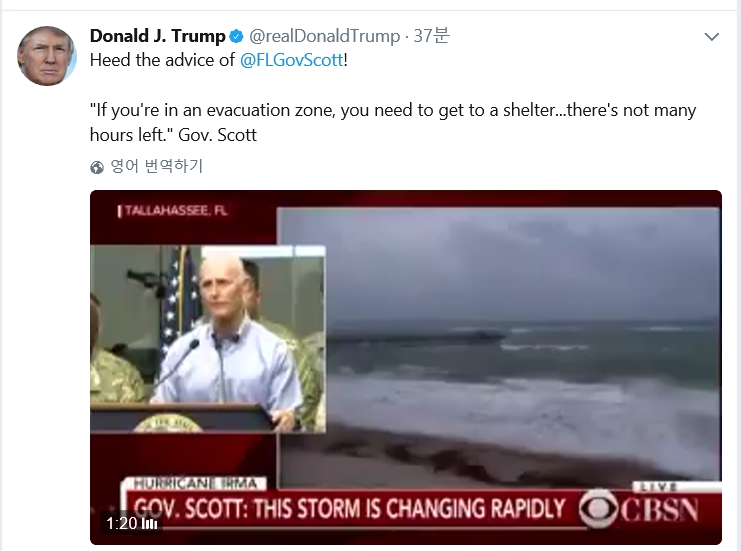Click the quoted evacuation zone tweet text
This screenshot has width=741, height=551.
pyautogui.click(x=393, y=122)
